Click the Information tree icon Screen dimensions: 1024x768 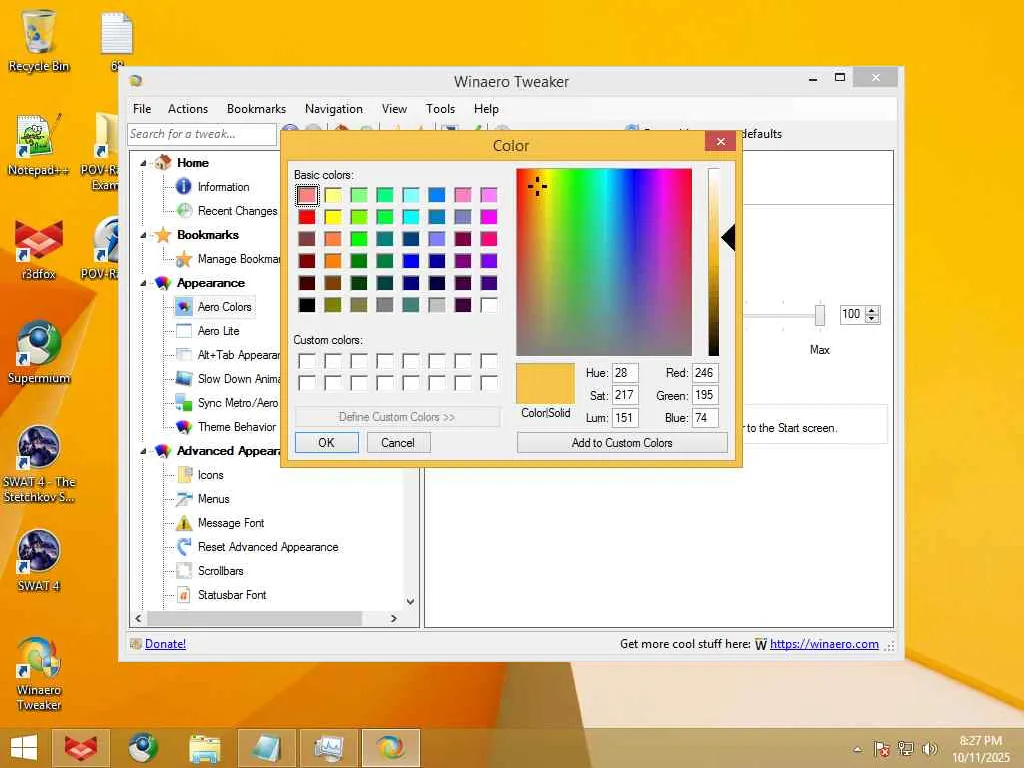coord(184,187)
